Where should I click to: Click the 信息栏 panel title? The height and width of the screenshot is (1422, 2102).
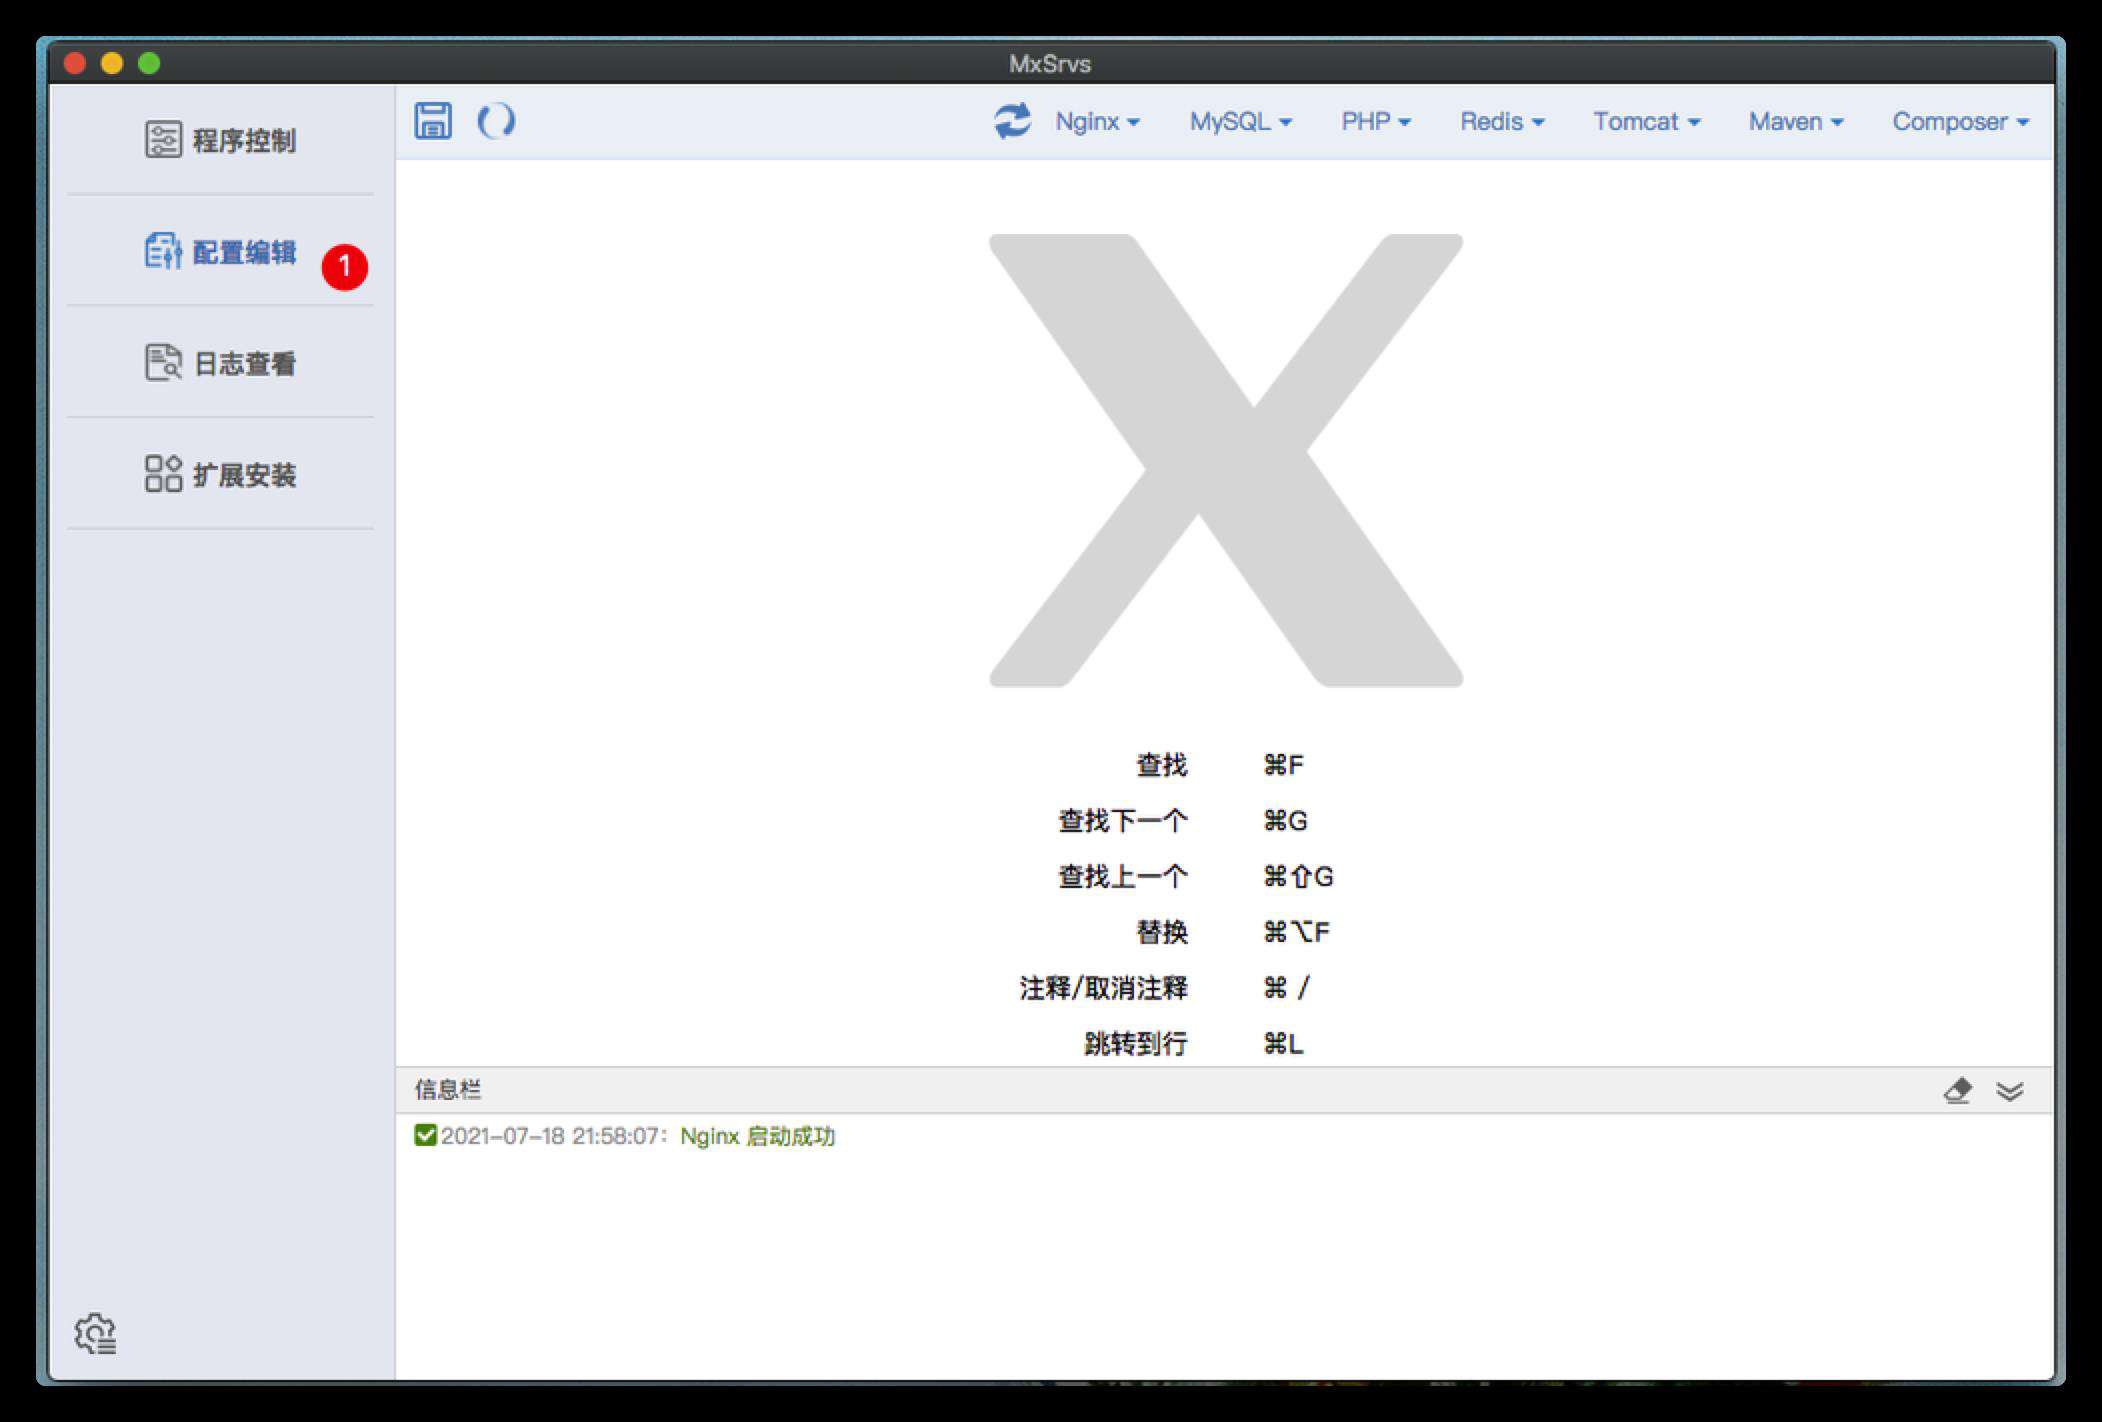(448, 1090)
